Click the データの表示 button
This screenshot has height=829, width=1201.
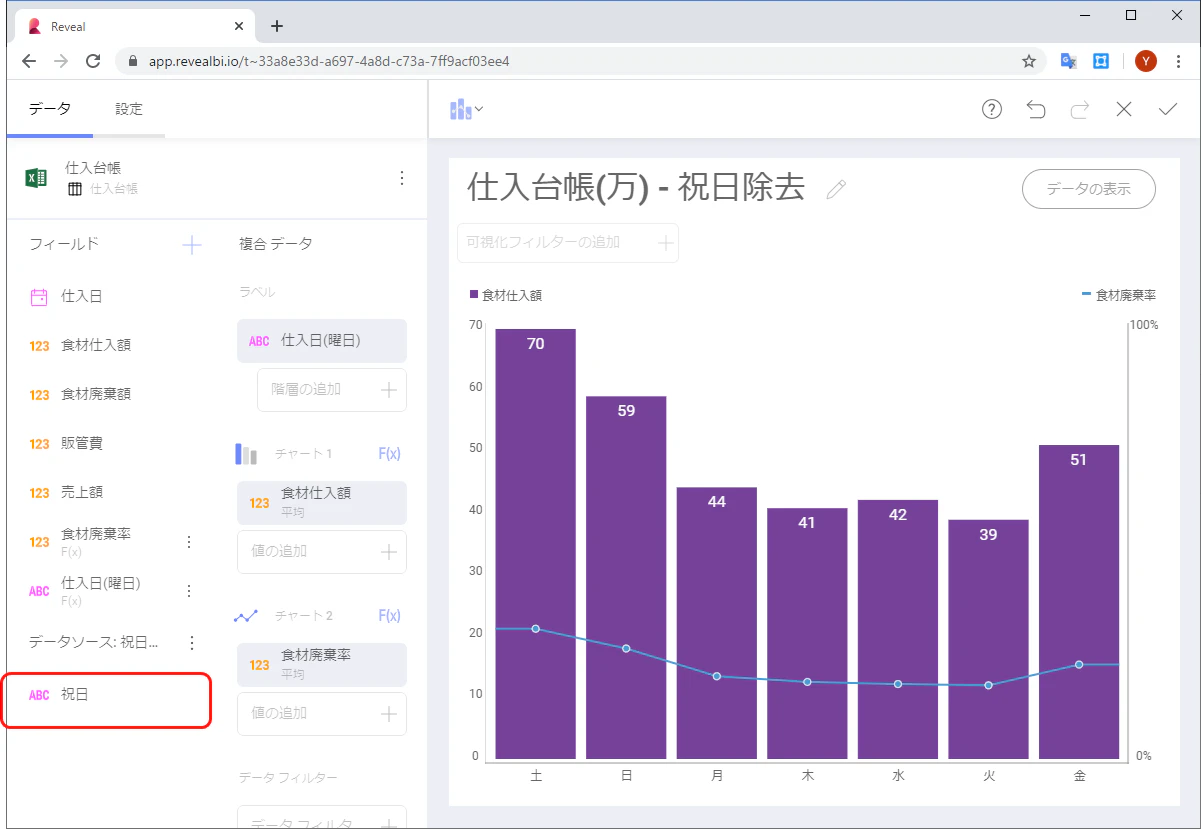[x=1089, y=189]
